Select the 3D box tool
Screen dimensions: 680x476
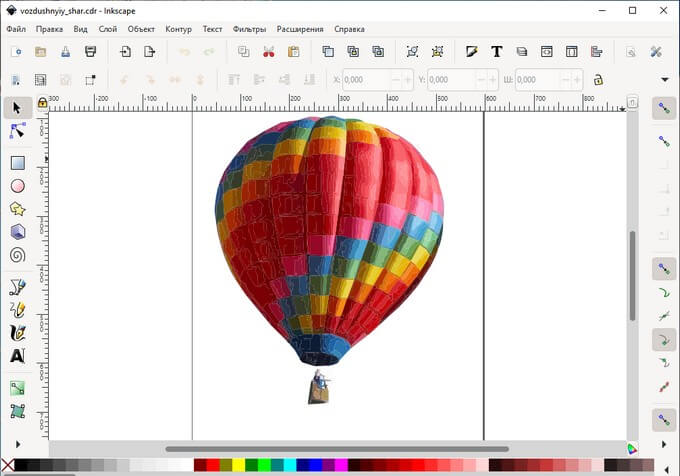point(17,232)
